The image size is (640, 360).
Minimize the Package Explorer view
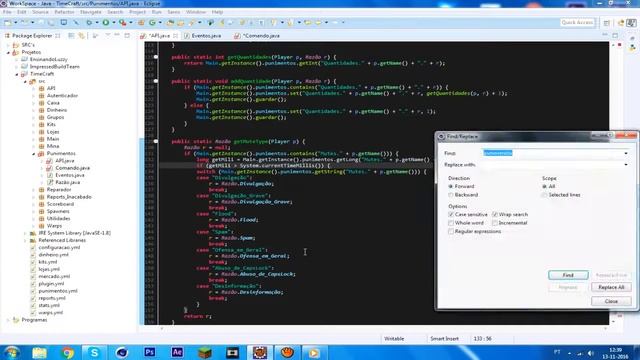(x=117, y=36)
